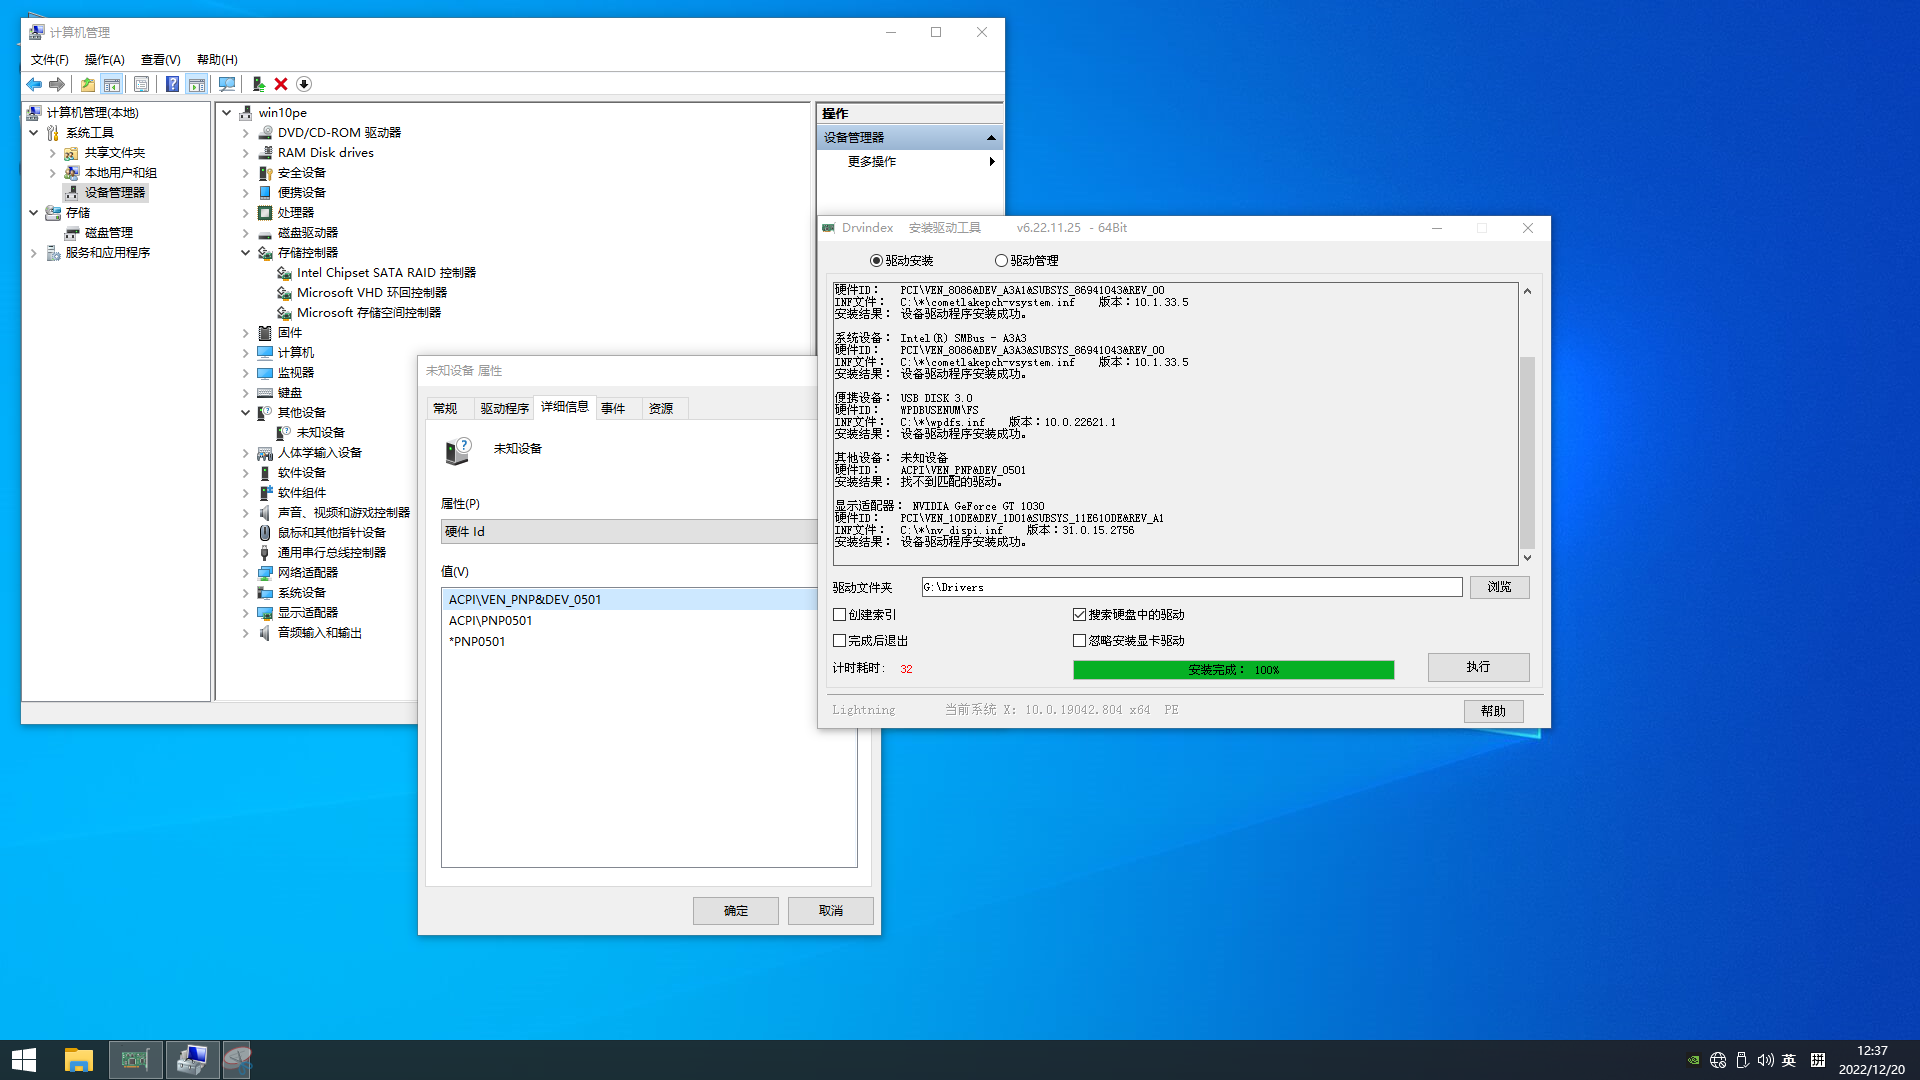Click the 确定 button in properties dialog
Image resolution: width=1920 pixels, height=1080 pixels.
click(x=736, y=911)
